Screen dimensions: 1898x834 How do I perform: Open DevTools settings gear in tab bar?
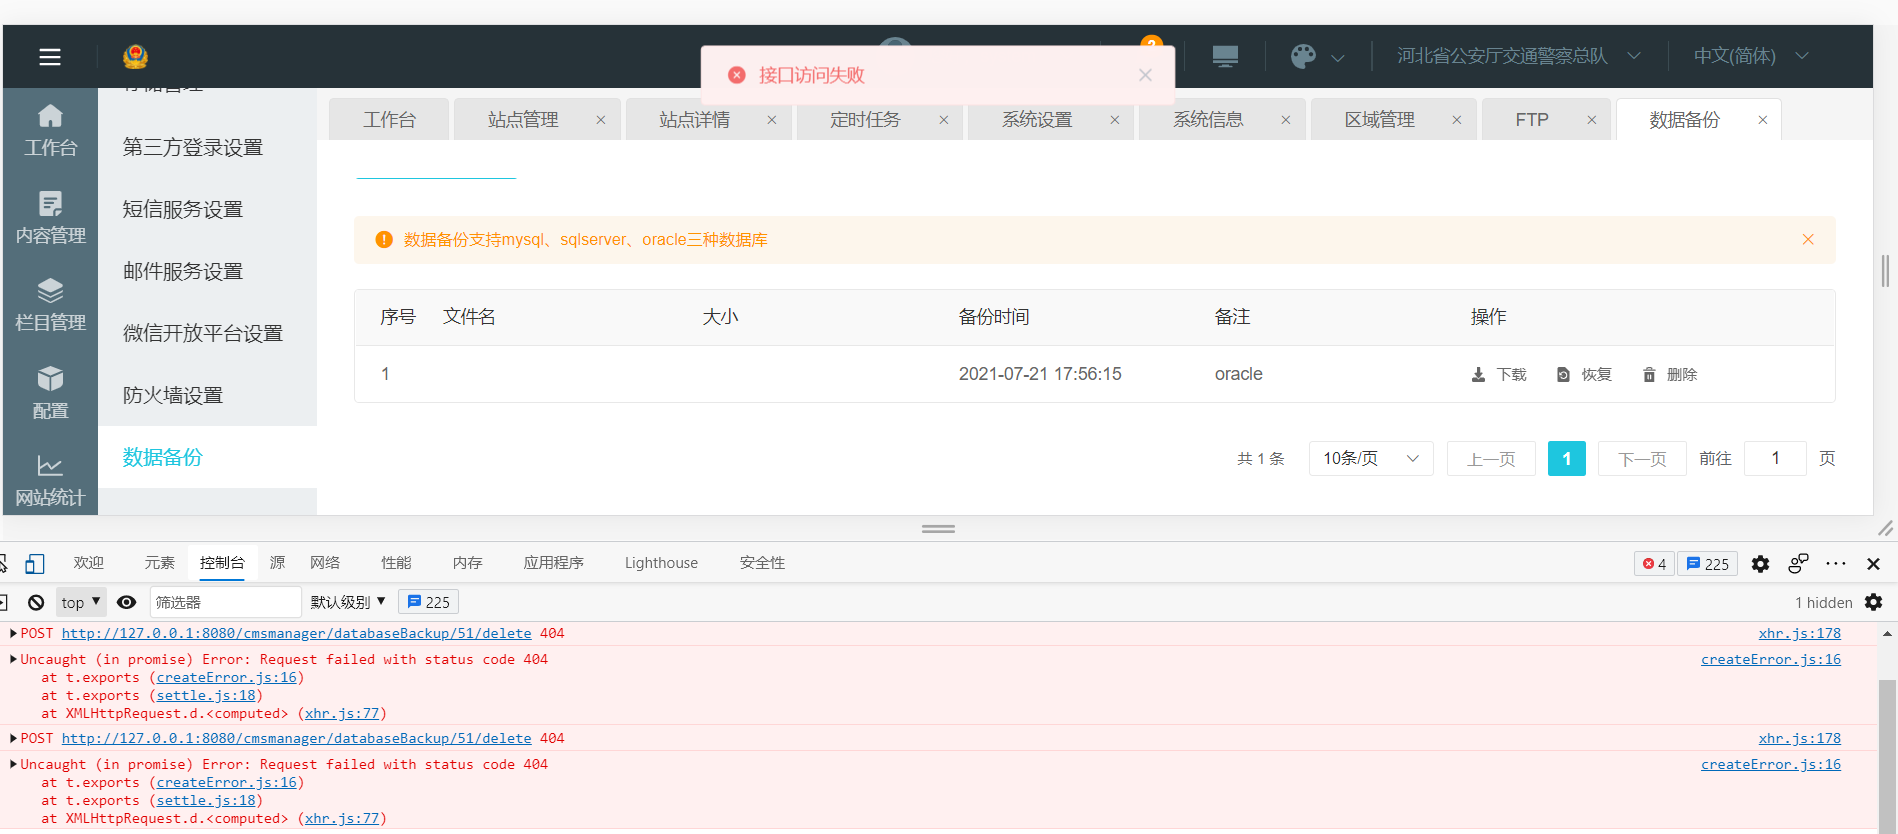coord(1760,564)
